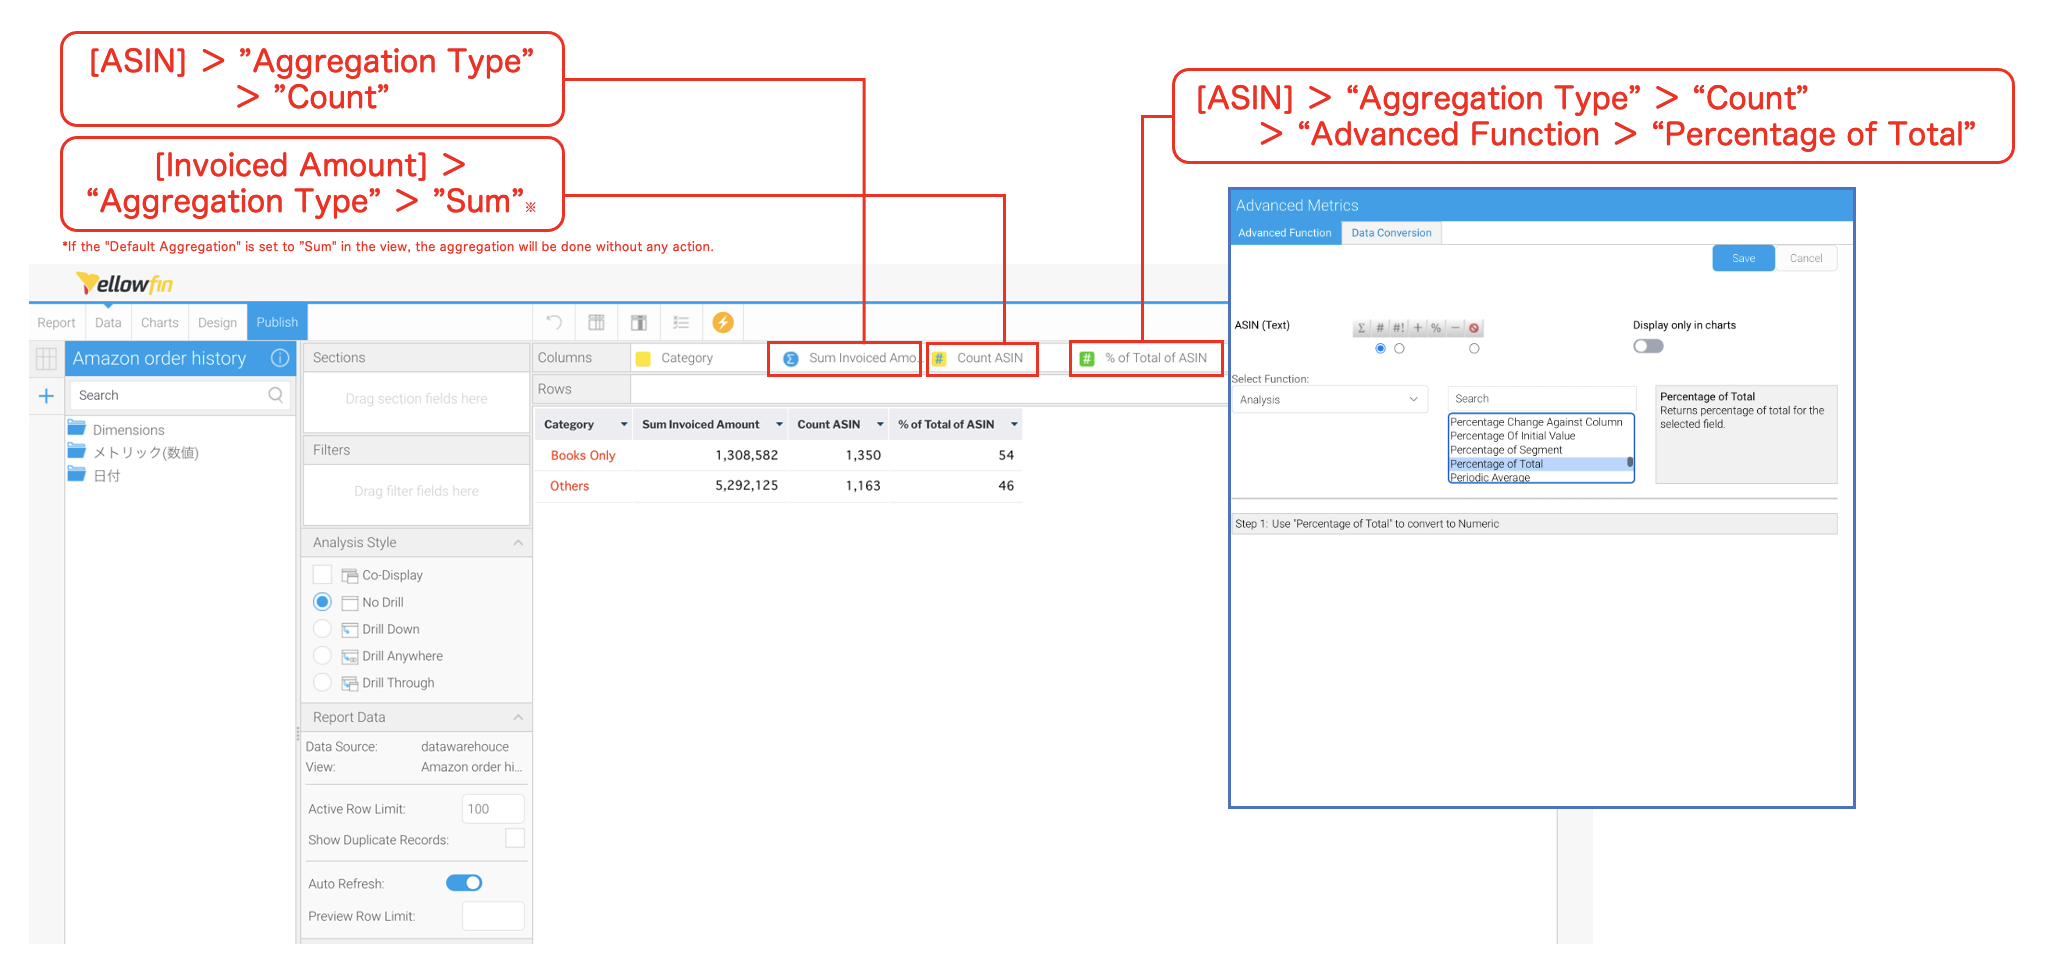
Task: Click the grid view icon beside the view name
Action: click(46, 358)
